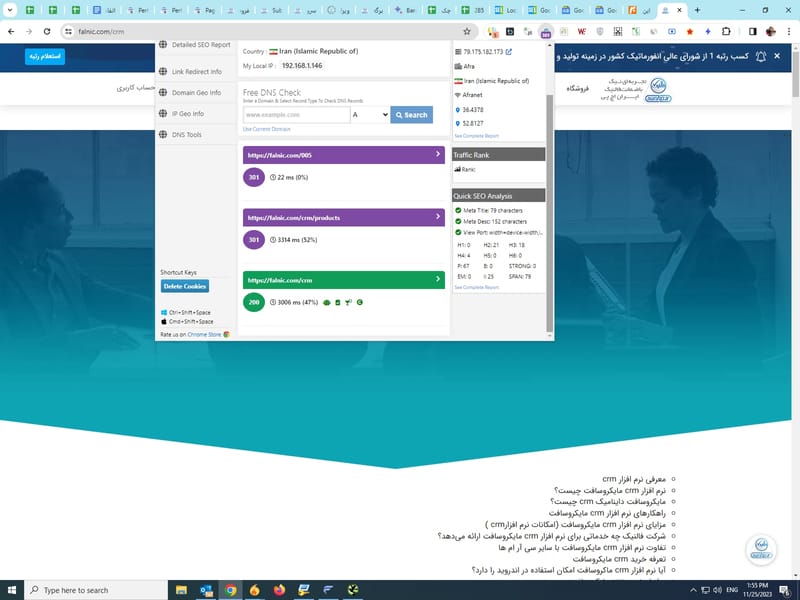Open تعرفه خرید crm مایکروسافت contents link
Screen dimensions: 800x600
[x=619, y=559]
